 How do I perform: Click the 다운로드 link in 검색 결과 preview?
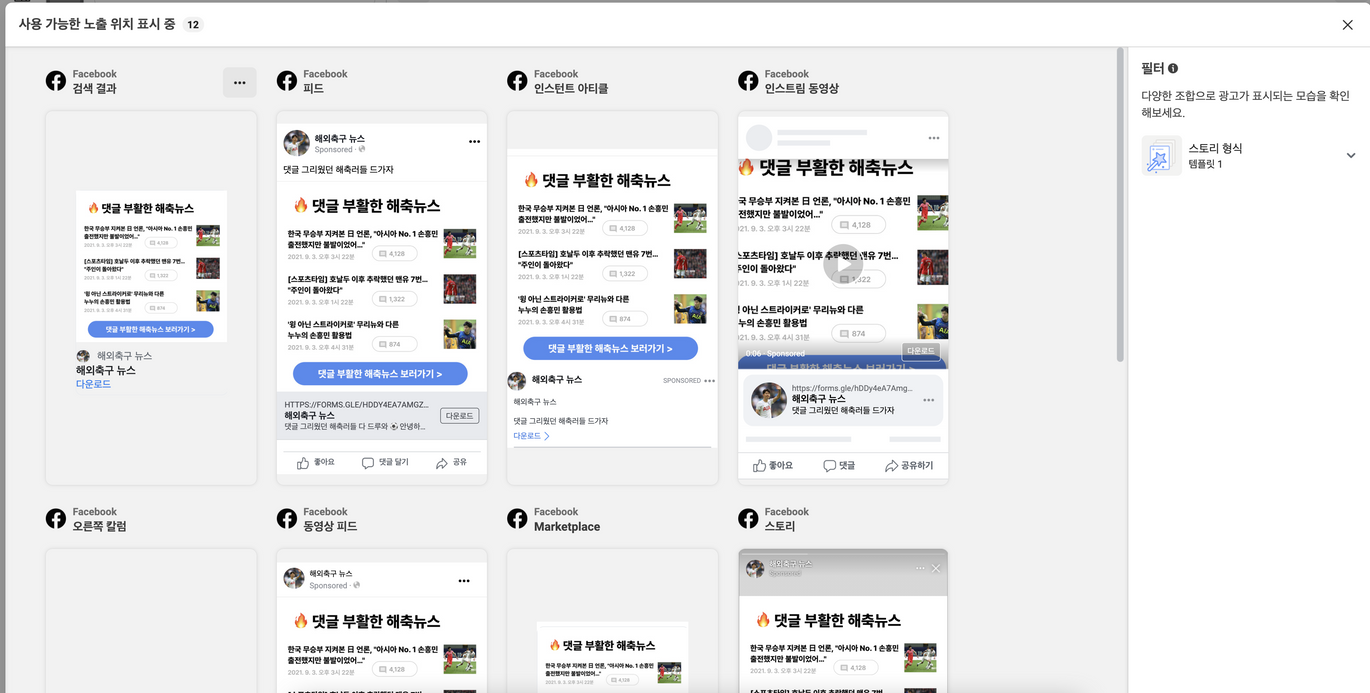pyautogui.click(x=93, y=384)
